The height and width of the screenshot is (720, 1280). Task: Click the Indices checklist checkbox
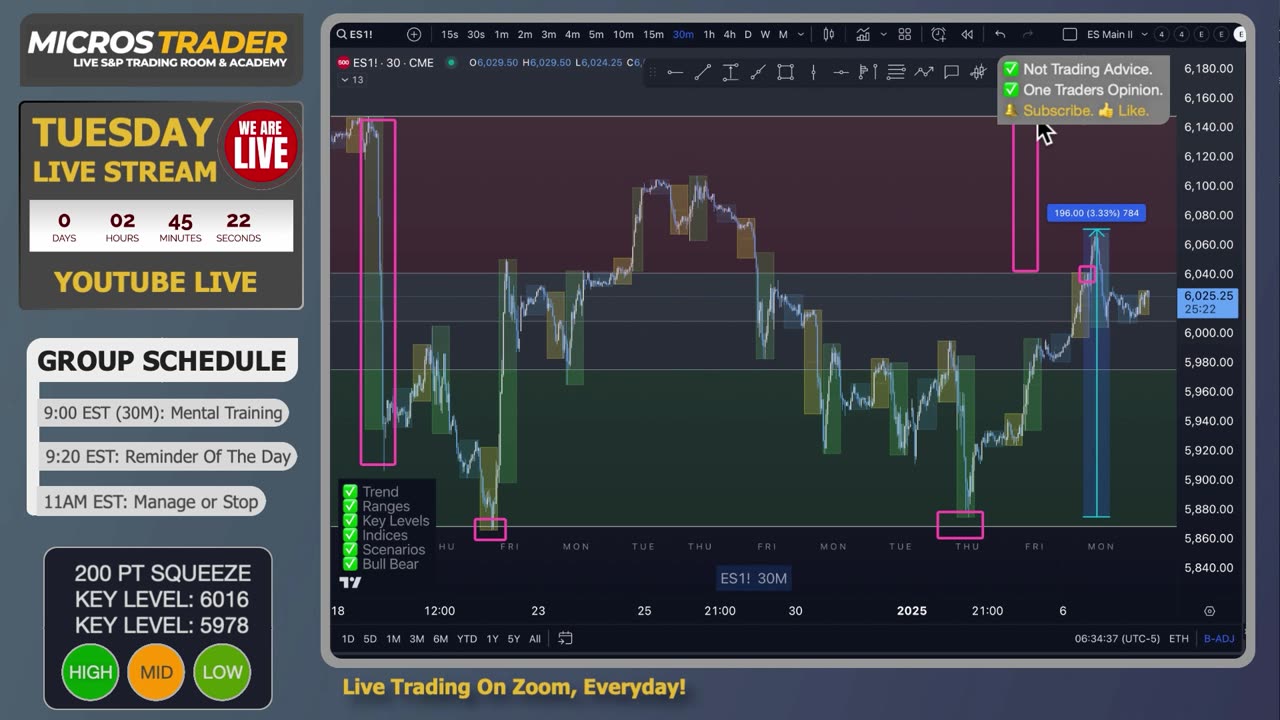tap(350, 535)
